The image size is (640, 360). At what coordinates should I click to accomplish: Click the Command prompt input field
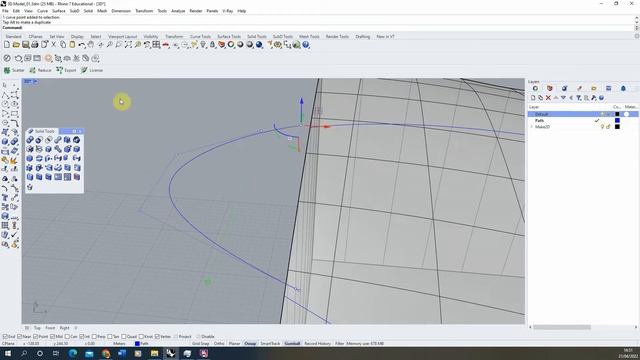click(317, 27)
